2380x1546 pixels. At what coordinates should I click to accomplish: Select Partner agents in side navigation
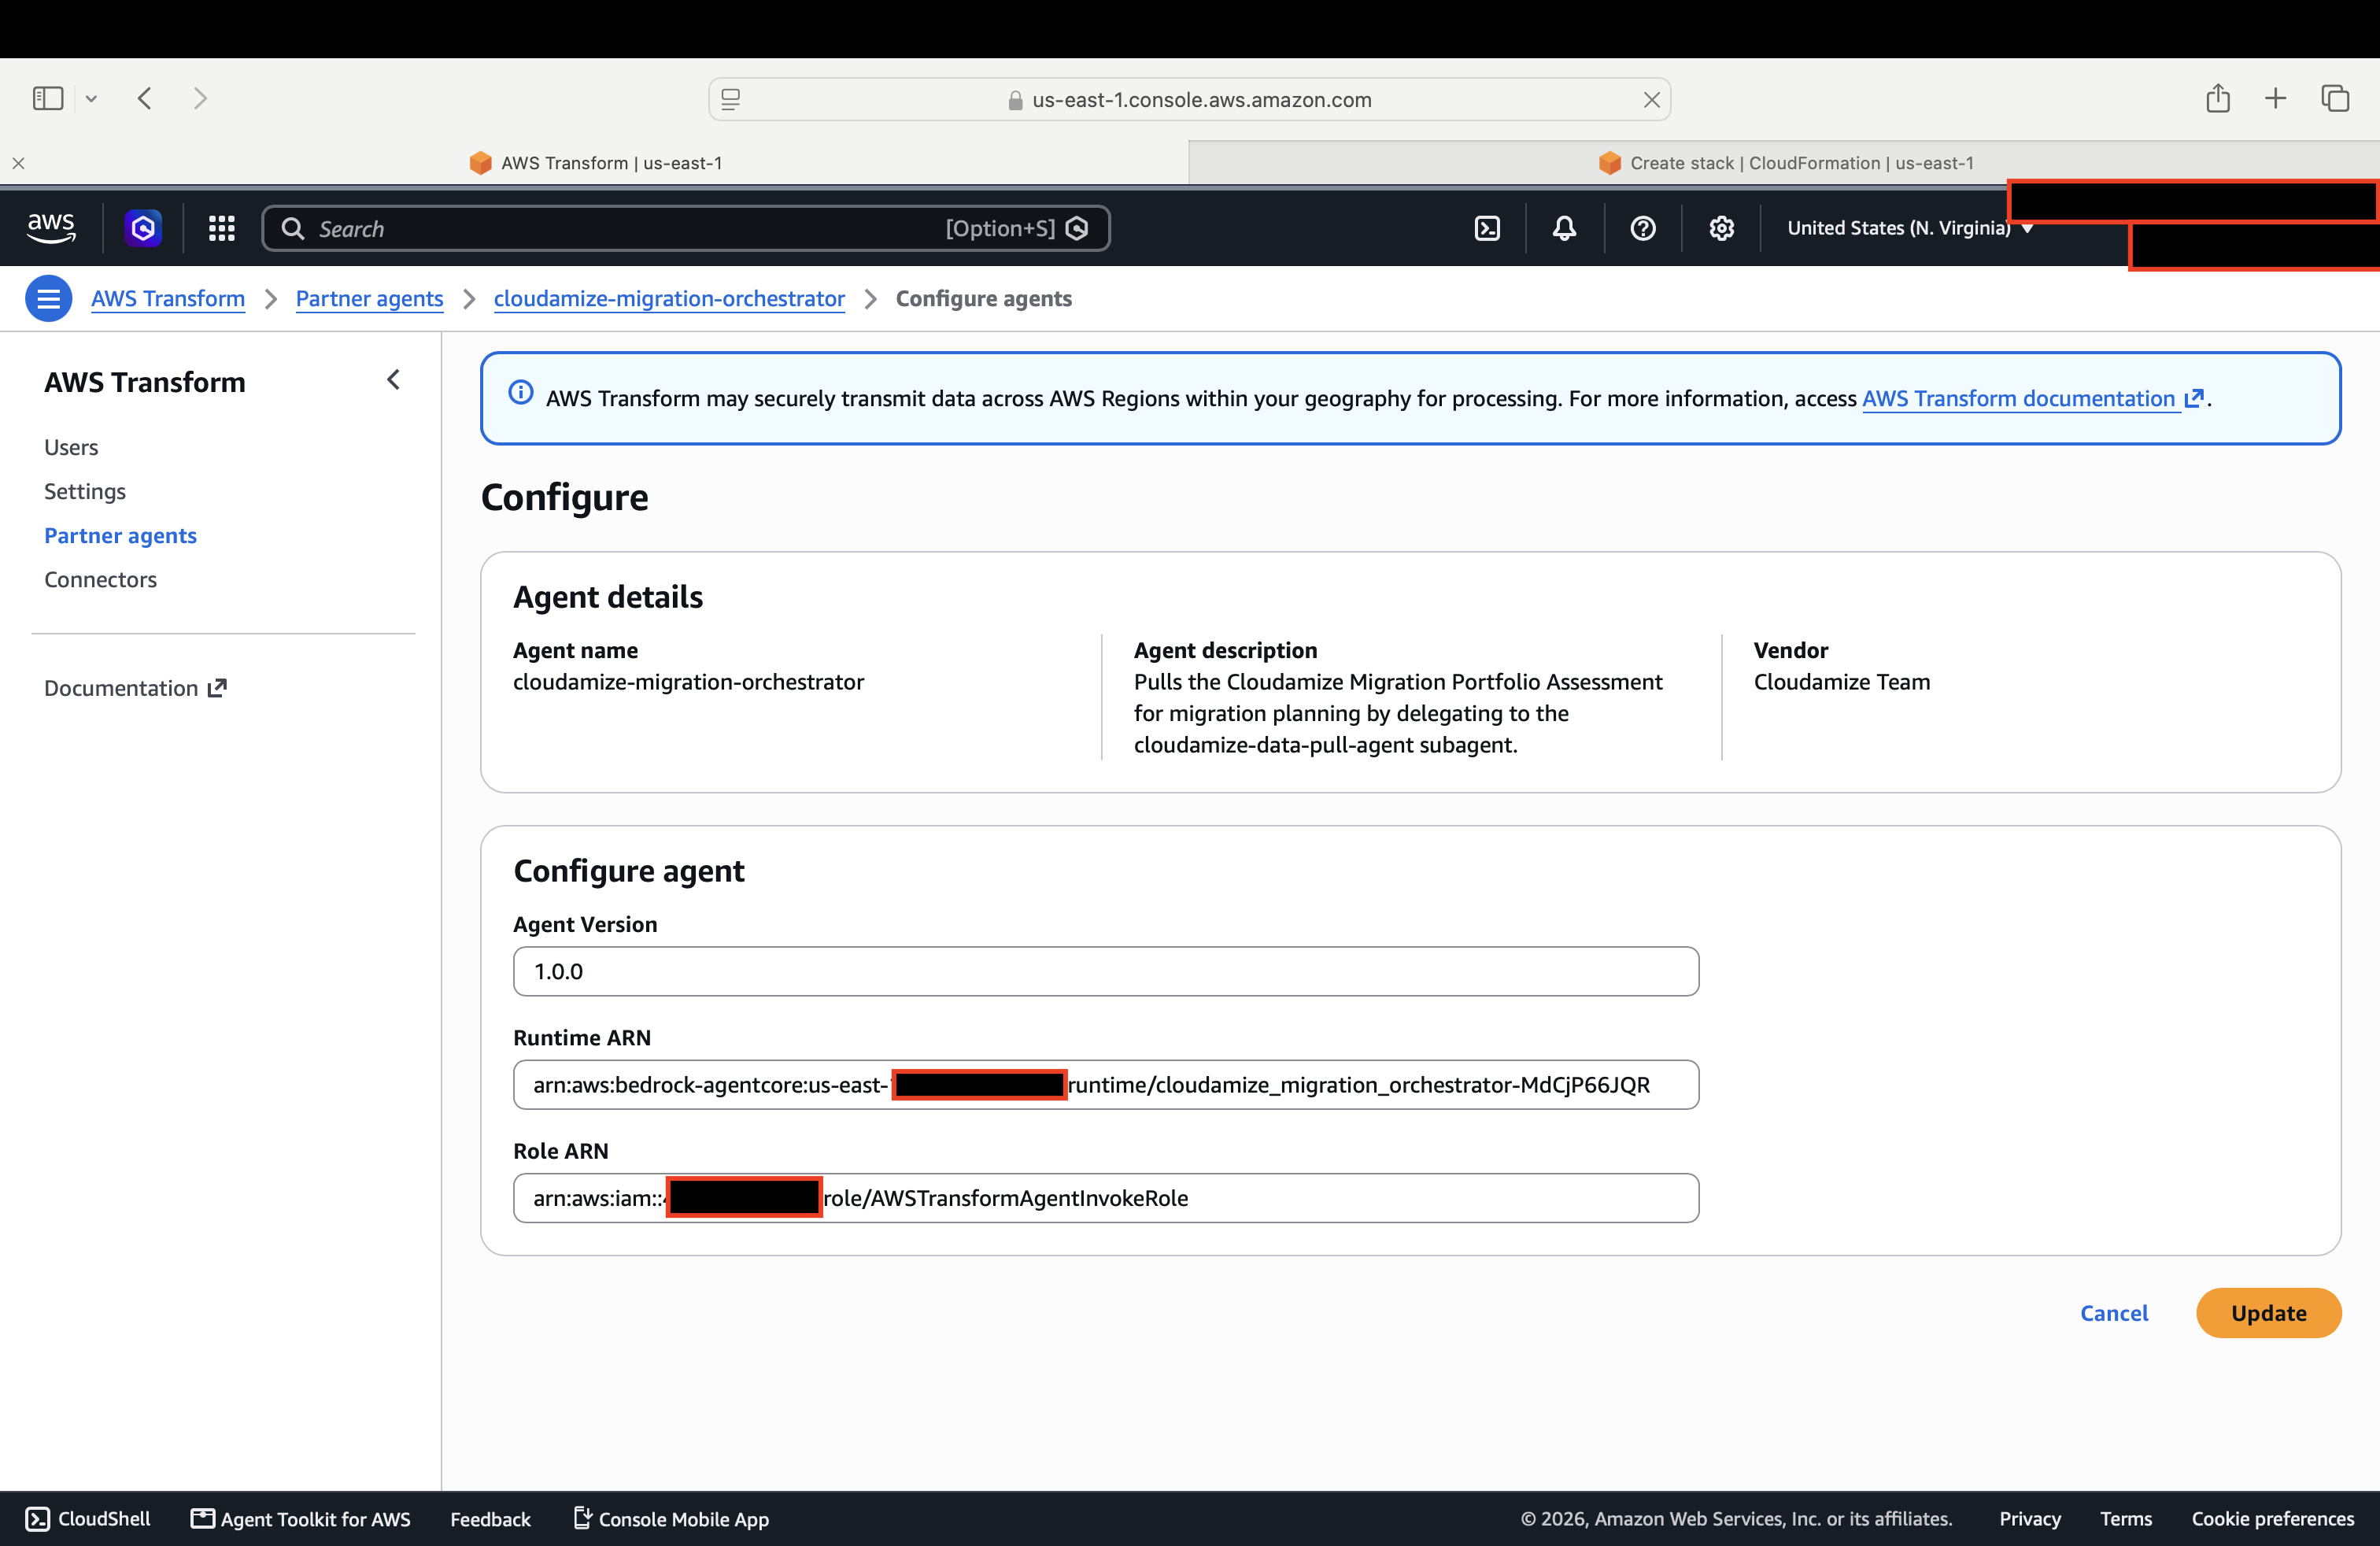(x=120, y=535)
